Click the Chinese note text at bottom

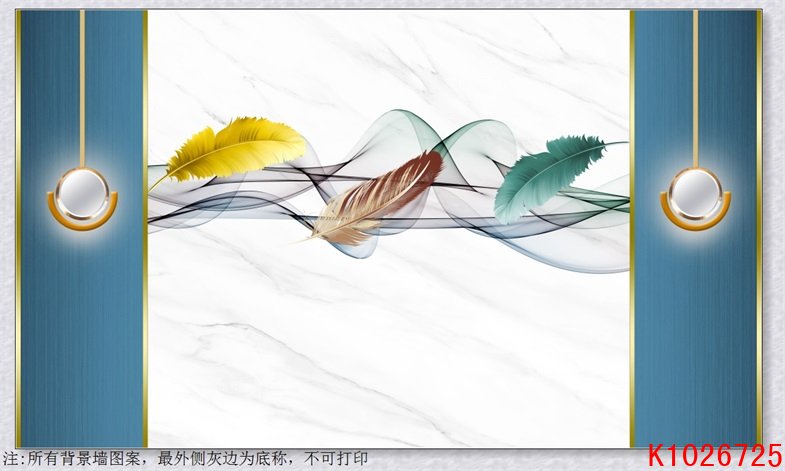click(185, 458)
